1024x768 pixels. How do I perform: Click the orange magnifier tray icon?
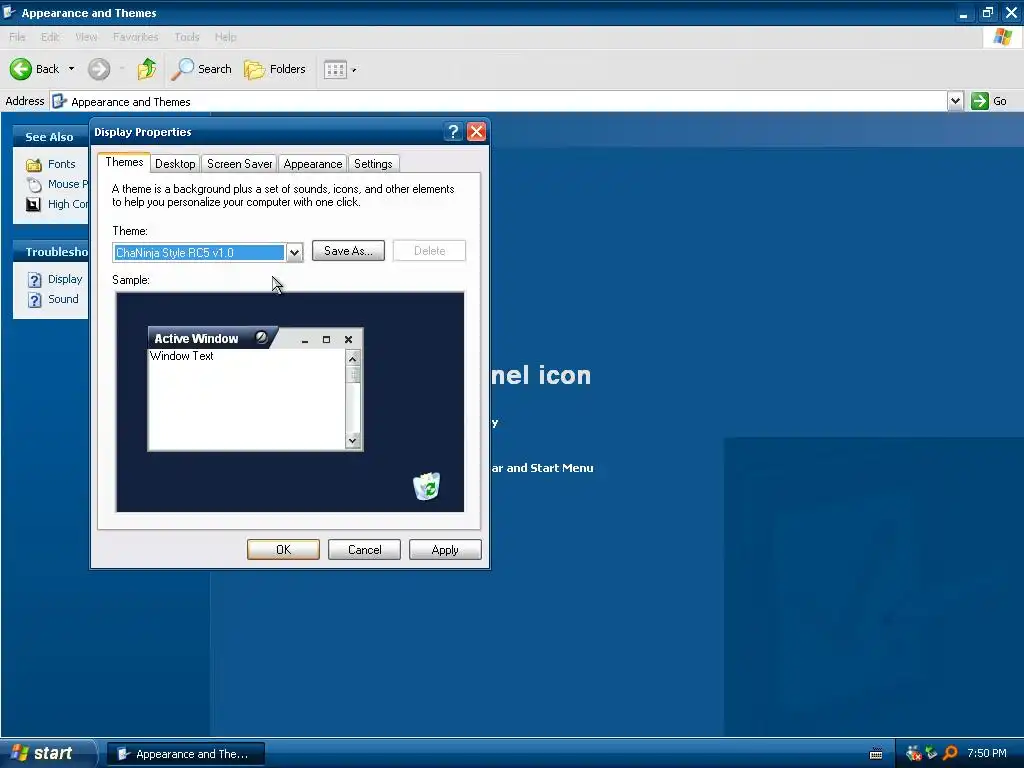point(951,754)
